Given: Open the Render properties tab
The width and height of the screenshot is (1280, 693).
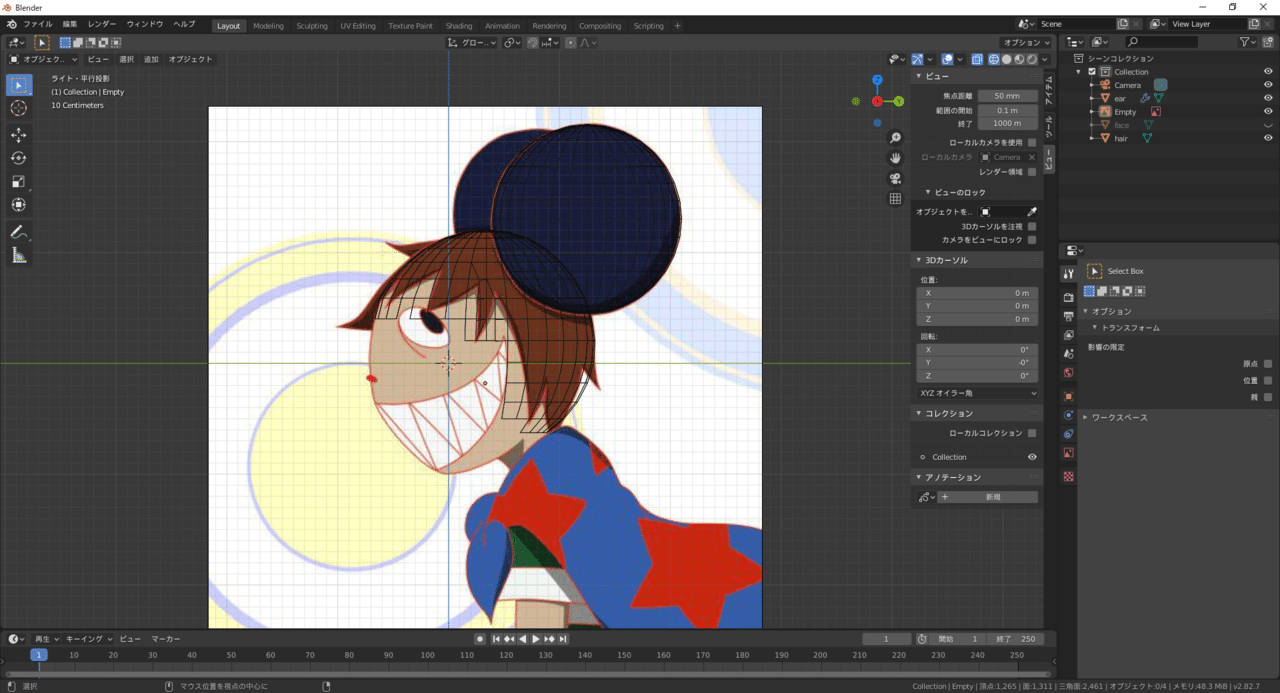Looking at the screenshot, I should point(1068,297).
